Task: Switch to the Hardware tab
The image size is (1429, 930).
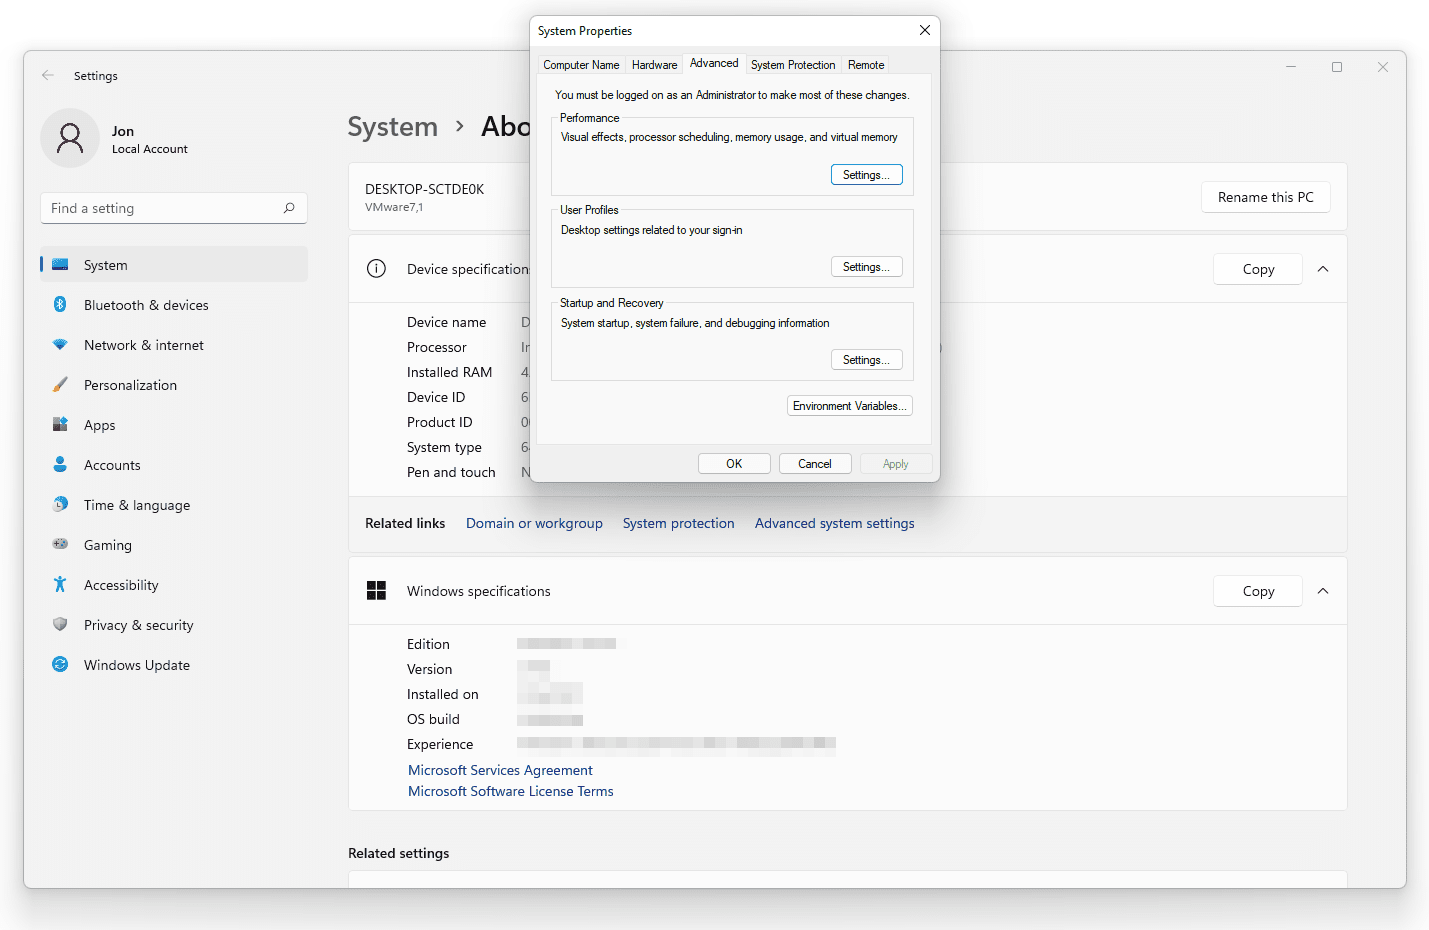Action: (655, 65)
